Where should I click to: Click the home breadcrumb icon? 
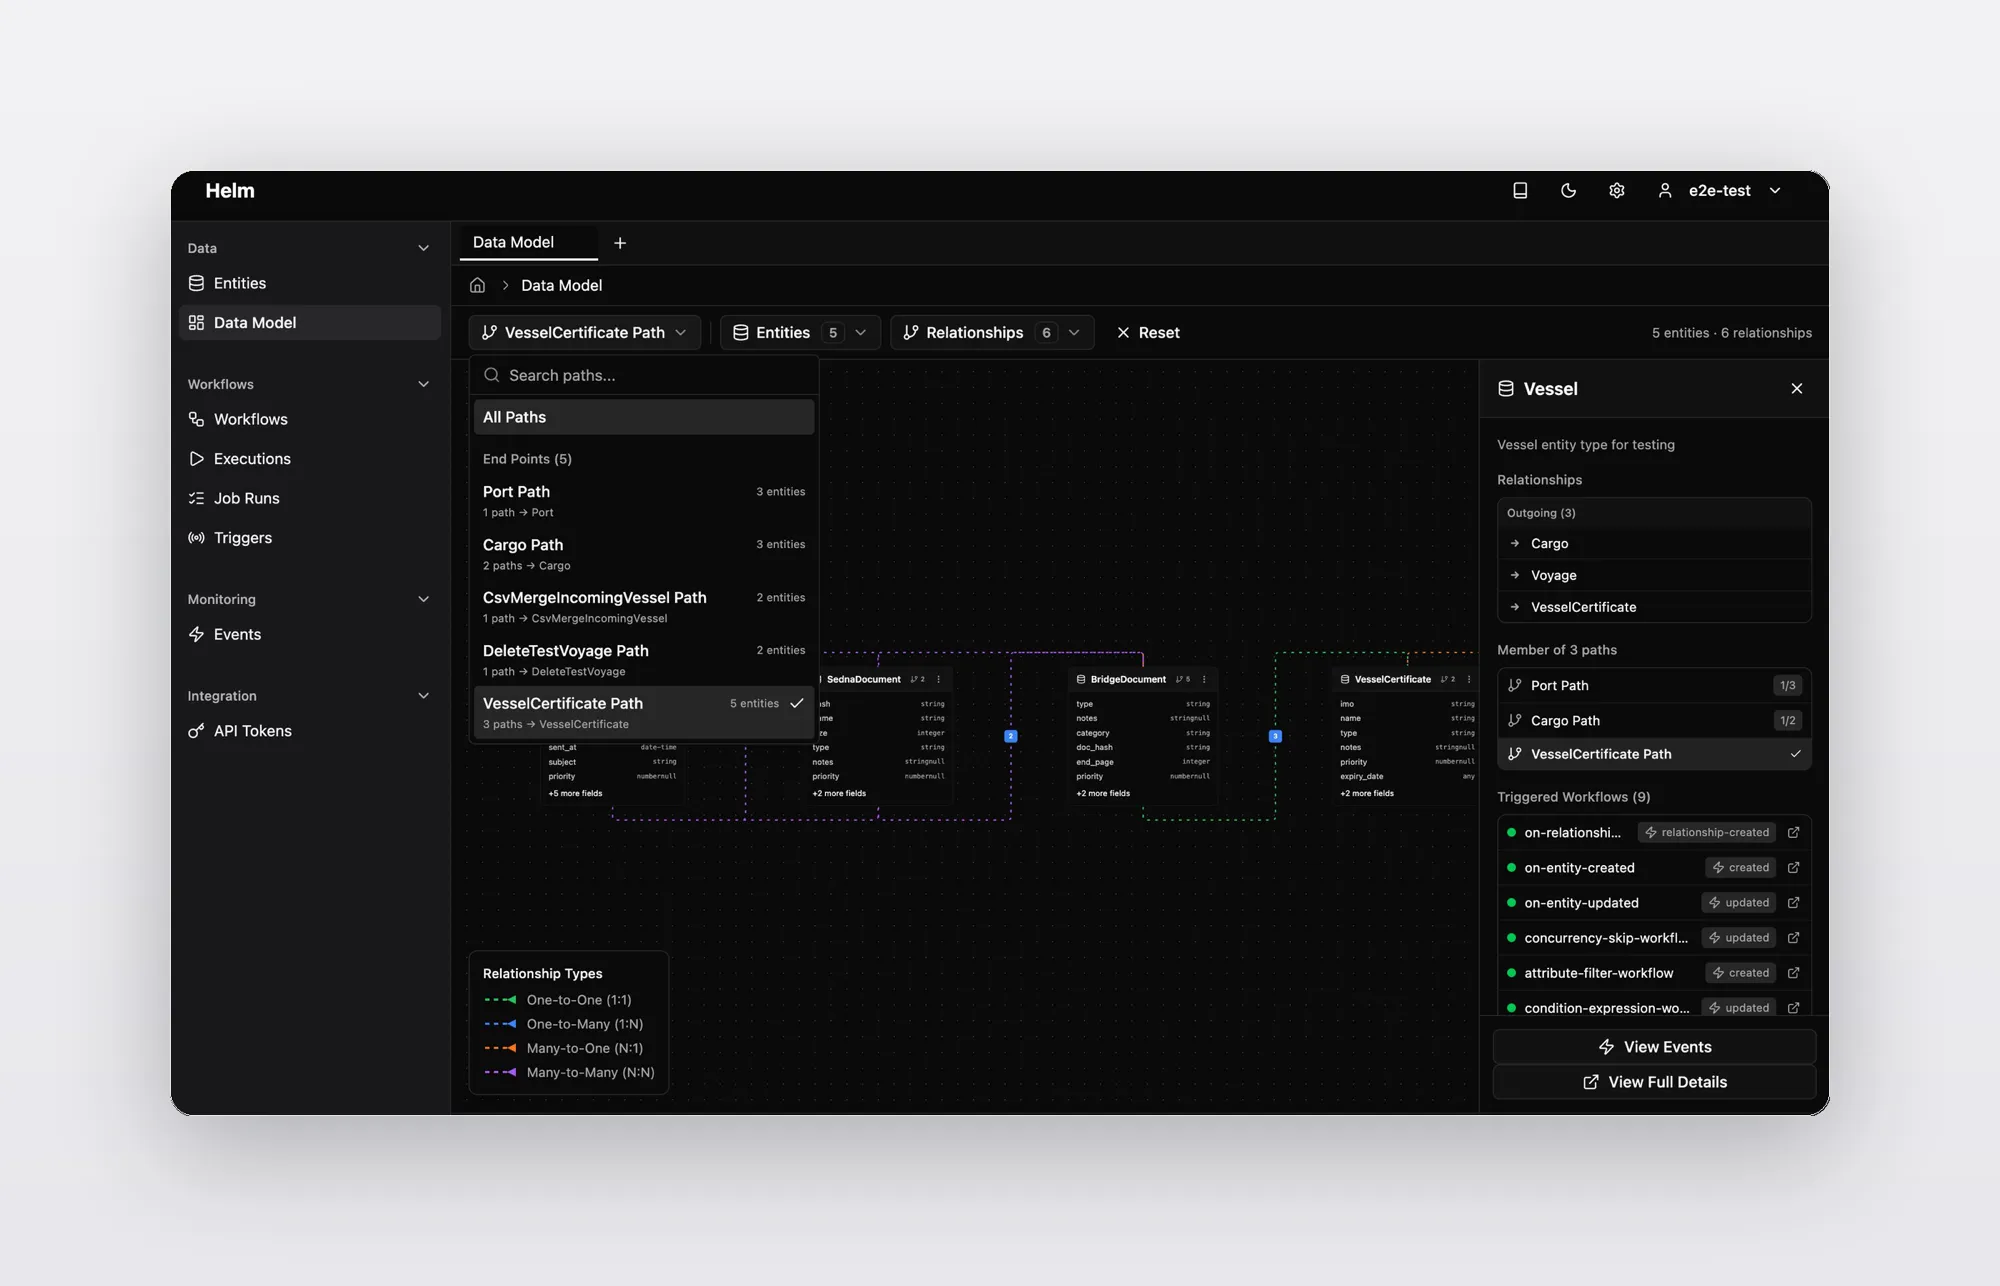tap(478, 285)
